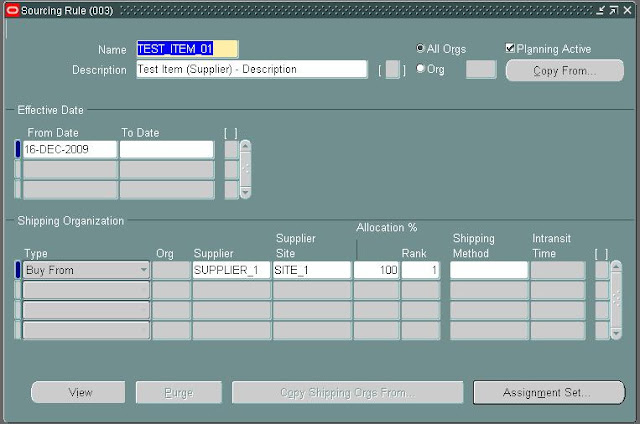640x424 pixels.
Task: Open the Type dropdown in fourth shipping row
Action: [87, 330]
